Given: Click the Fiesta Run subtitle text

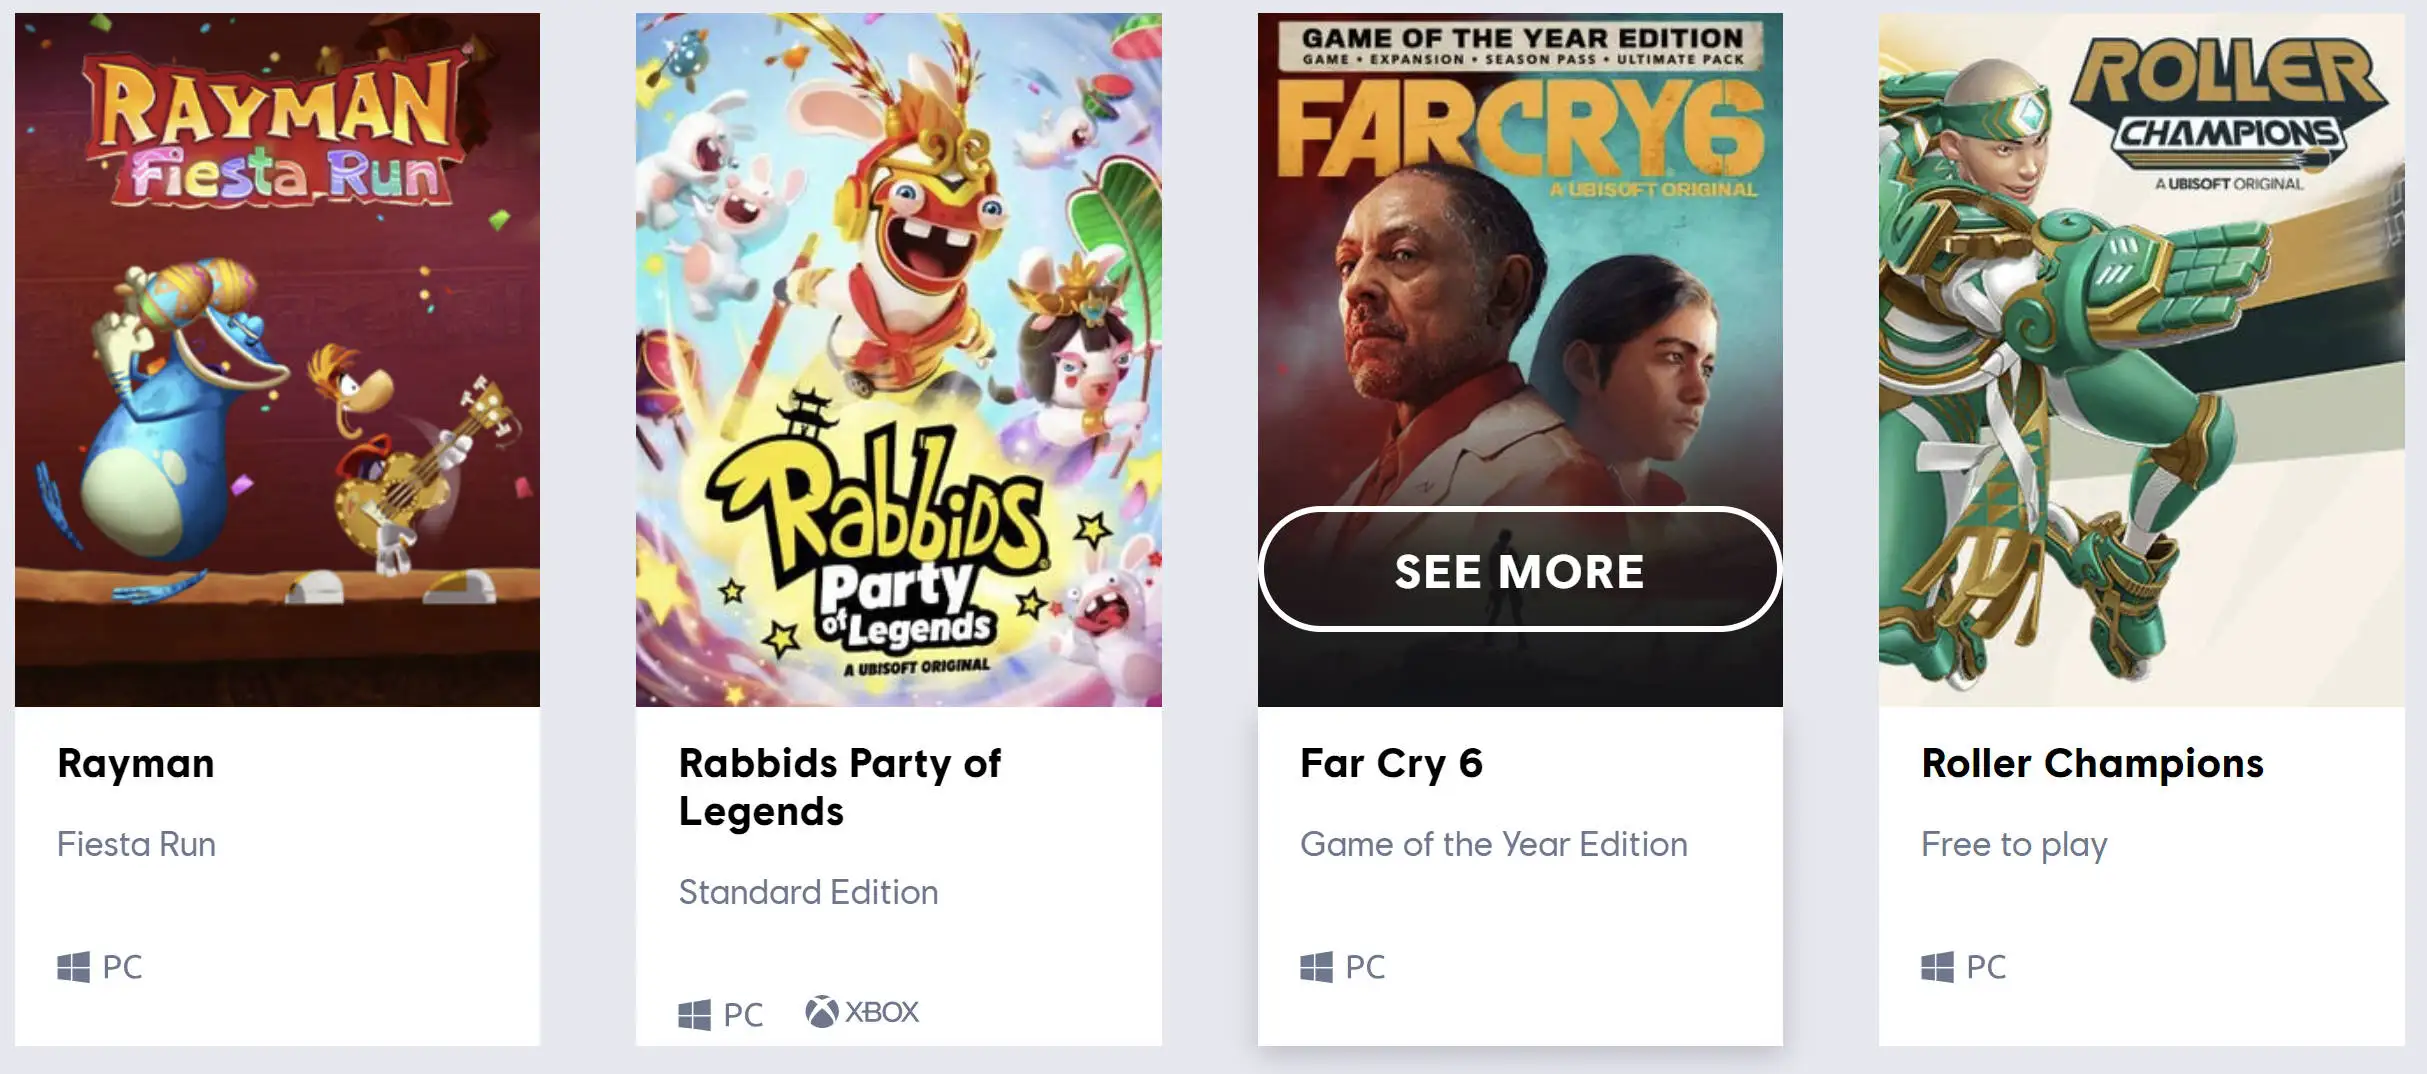Looking at the screenshot, I should 136,845.
